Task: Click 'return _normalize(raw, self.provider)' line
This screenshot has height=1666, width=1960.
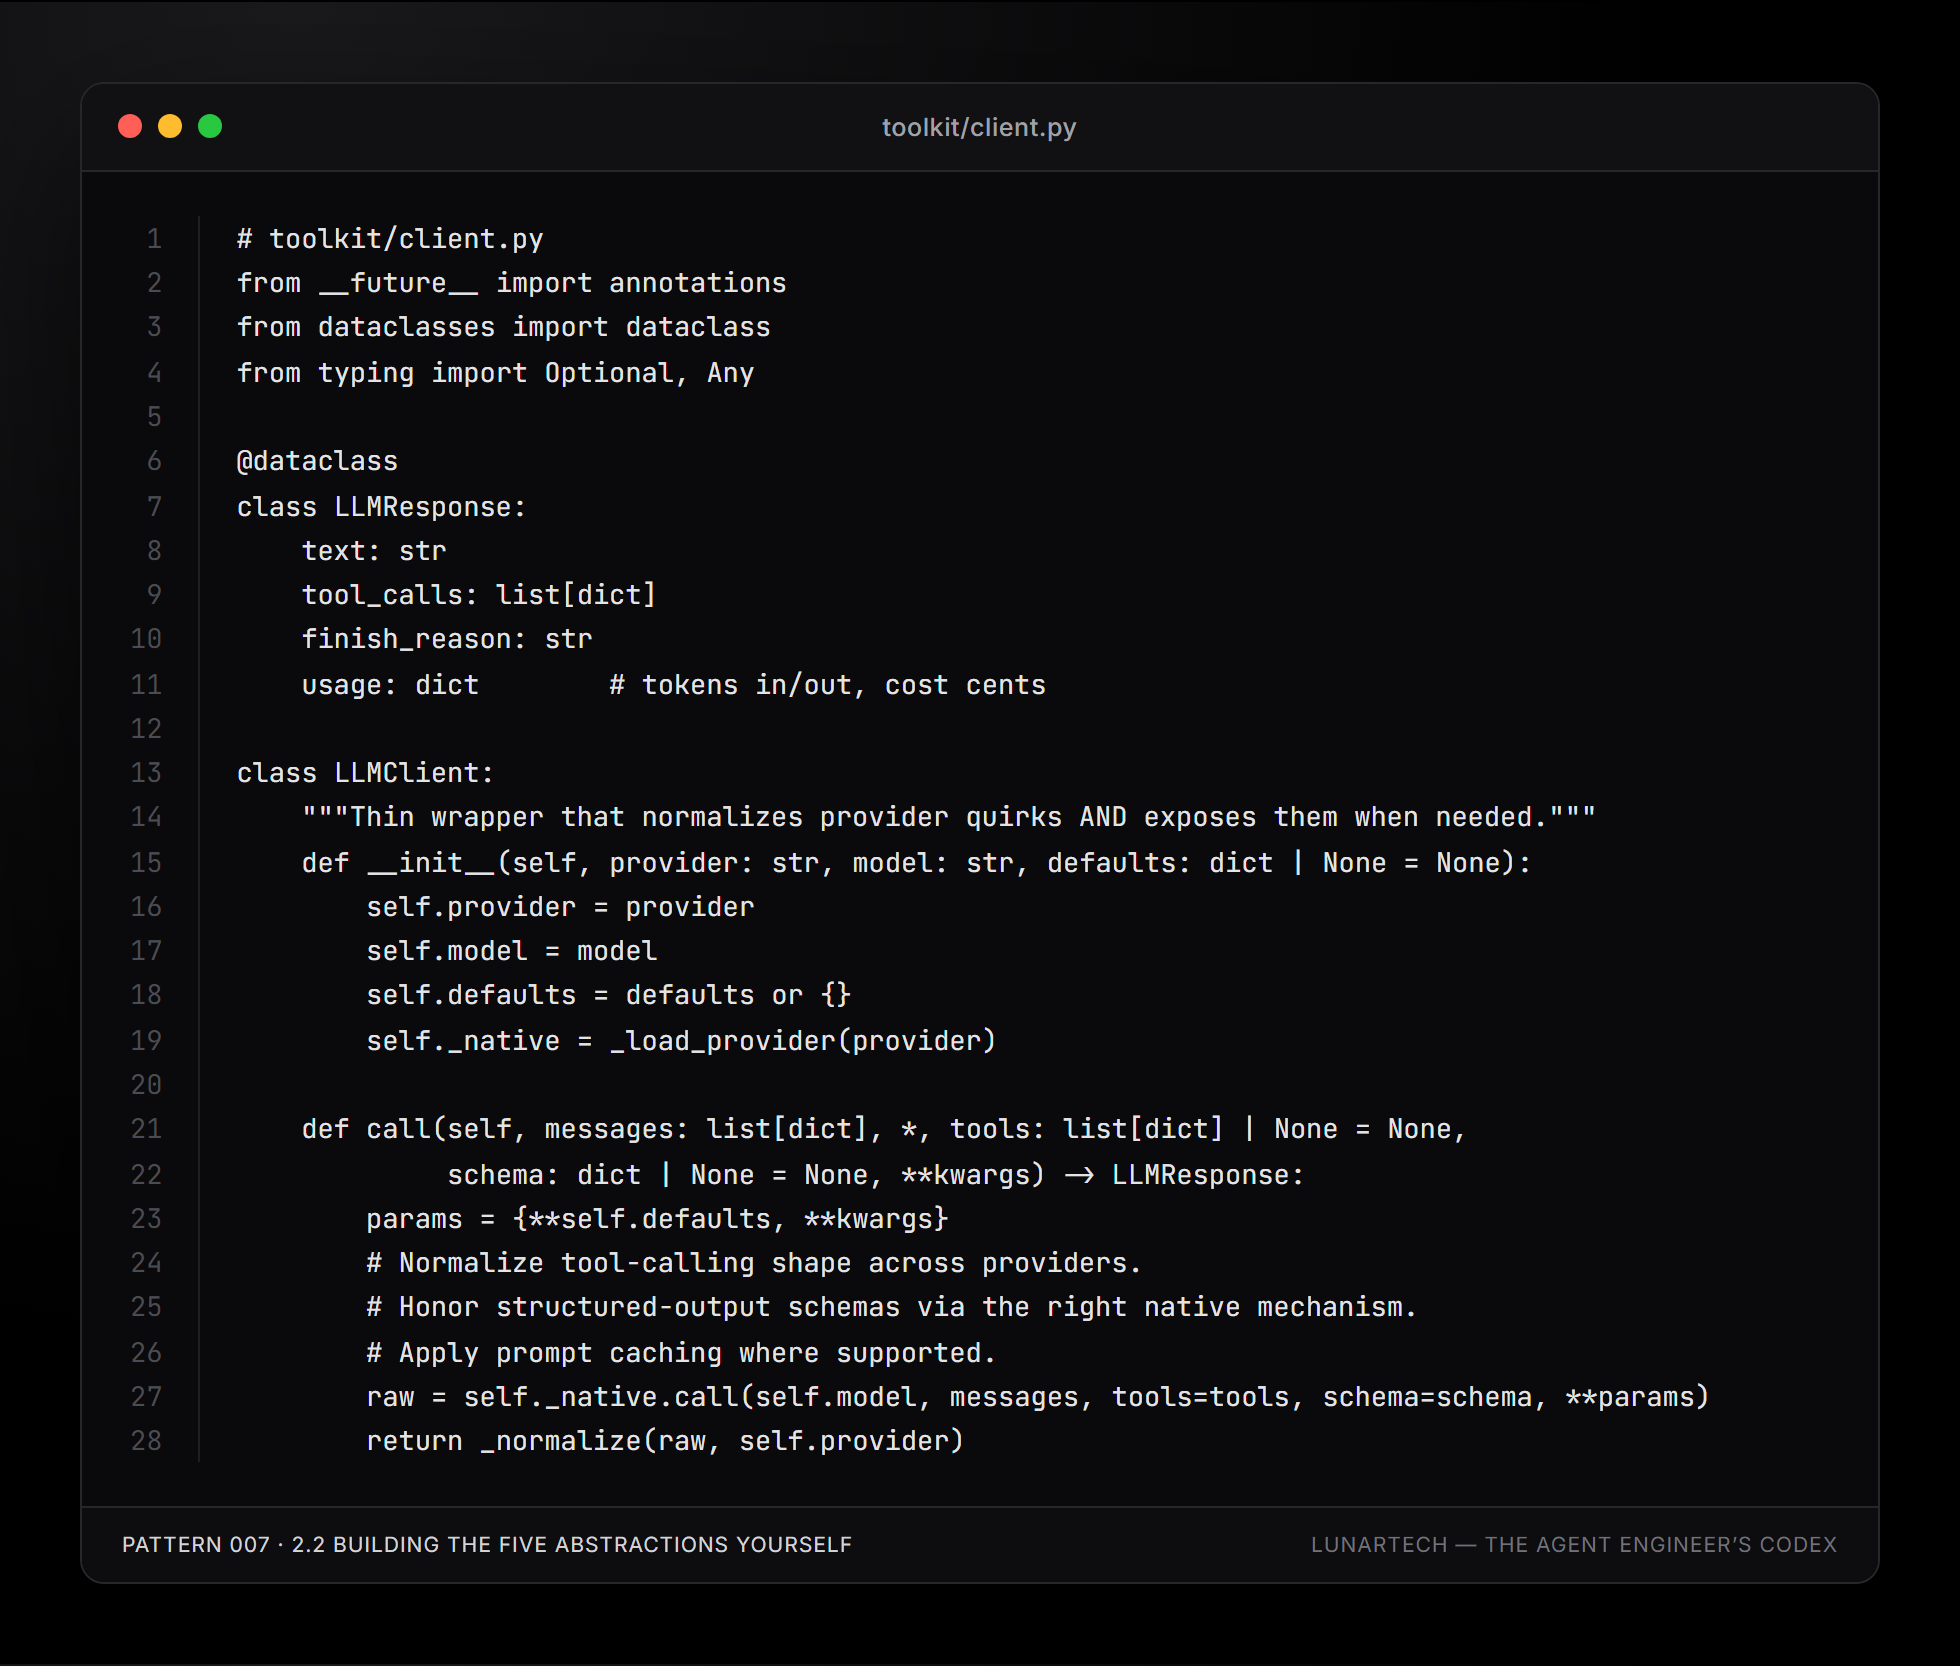Action: [x=665, y=1441]
